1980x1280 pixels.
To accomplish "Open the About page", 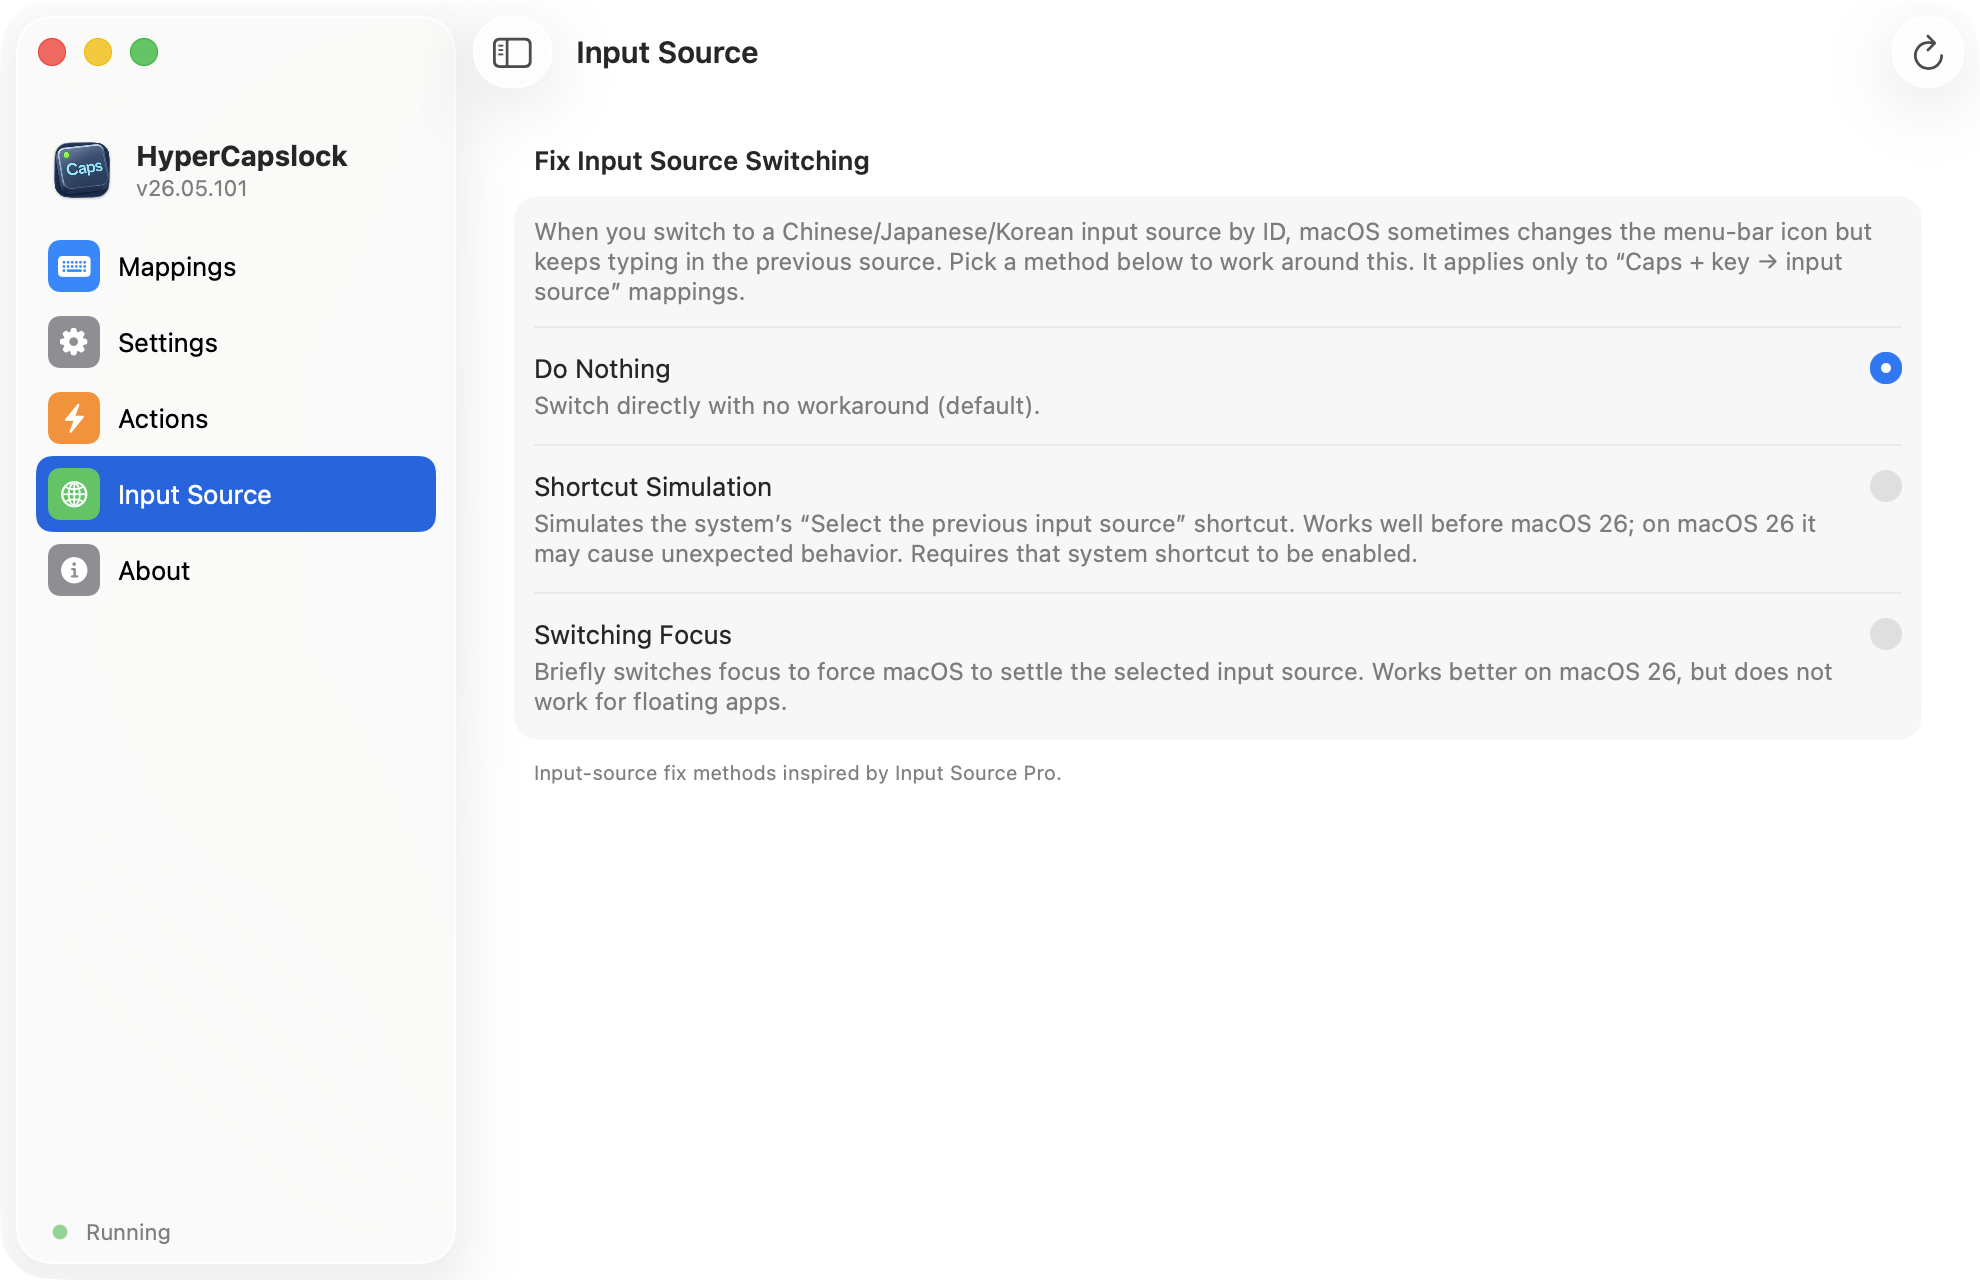I will tap(236, 570).
